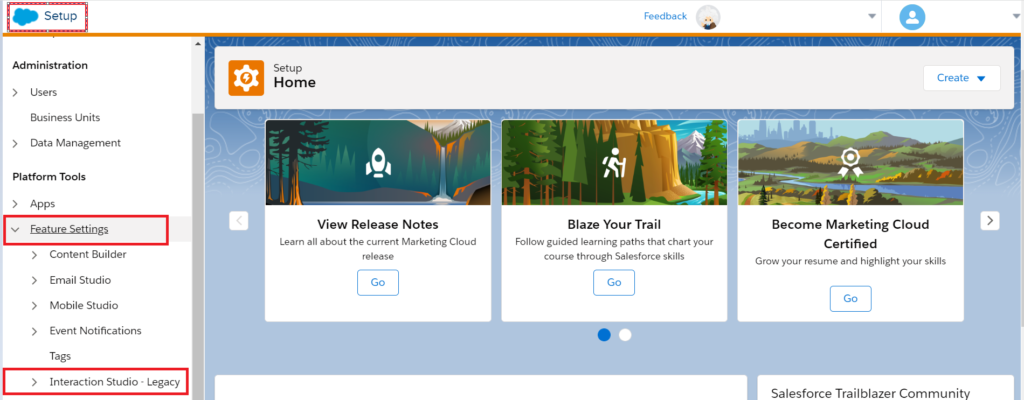Go to next carousel slide arrow
Image resolution: width=1024 pixels, height=400 pixels.
click(990, 221)
